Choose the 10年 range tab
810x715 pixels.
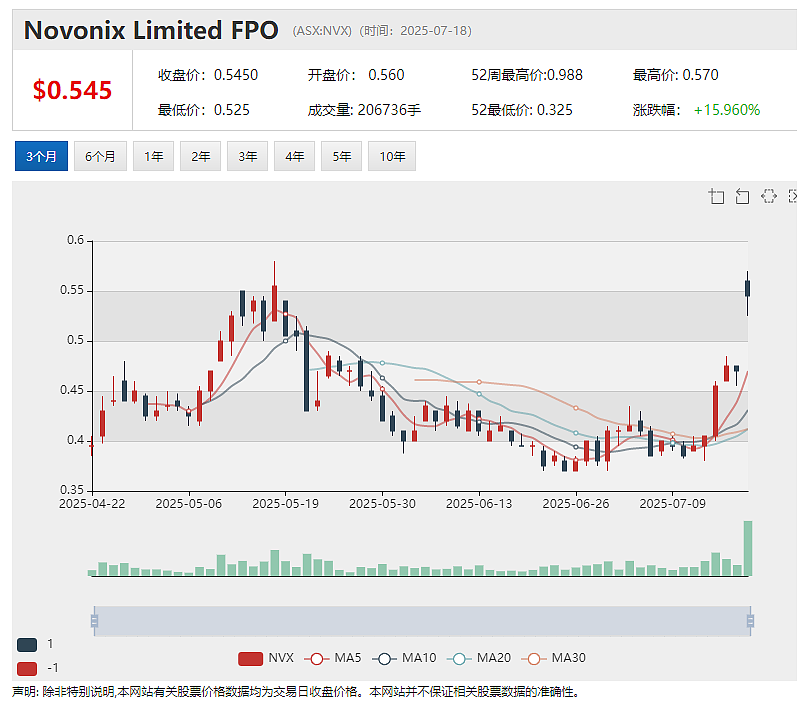click(392, 156)
